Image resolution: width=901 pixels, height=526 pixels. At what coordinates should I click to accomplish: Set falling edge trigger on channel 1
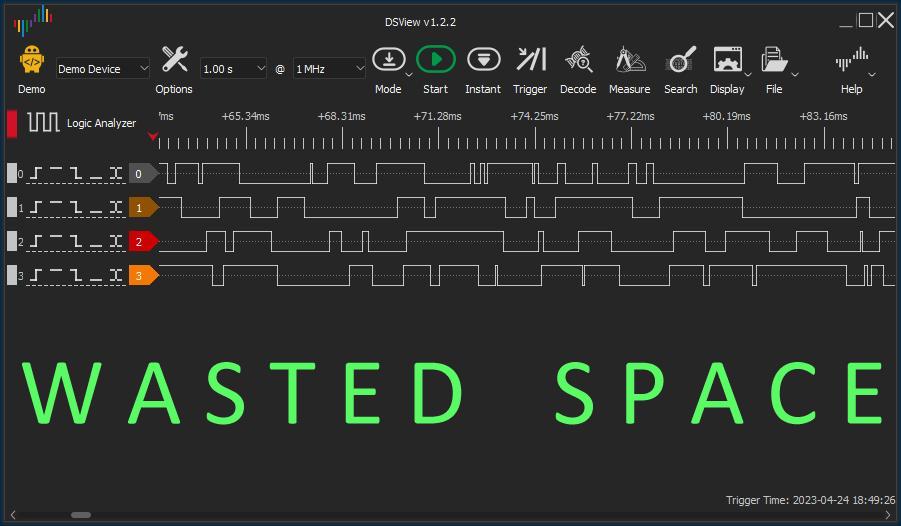coord(76,208)
